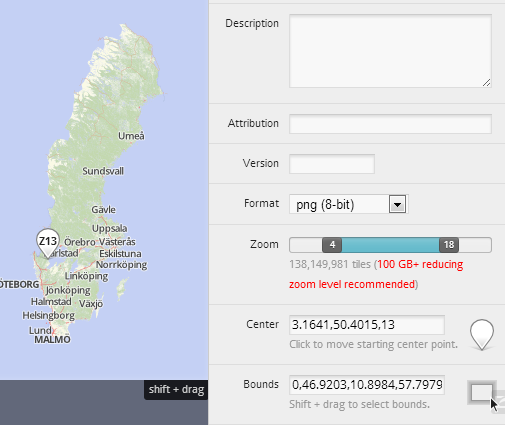This screenshot has width=505, height=425.
Task: Click the shift + drag tooltip label
Action: point(176,390)
